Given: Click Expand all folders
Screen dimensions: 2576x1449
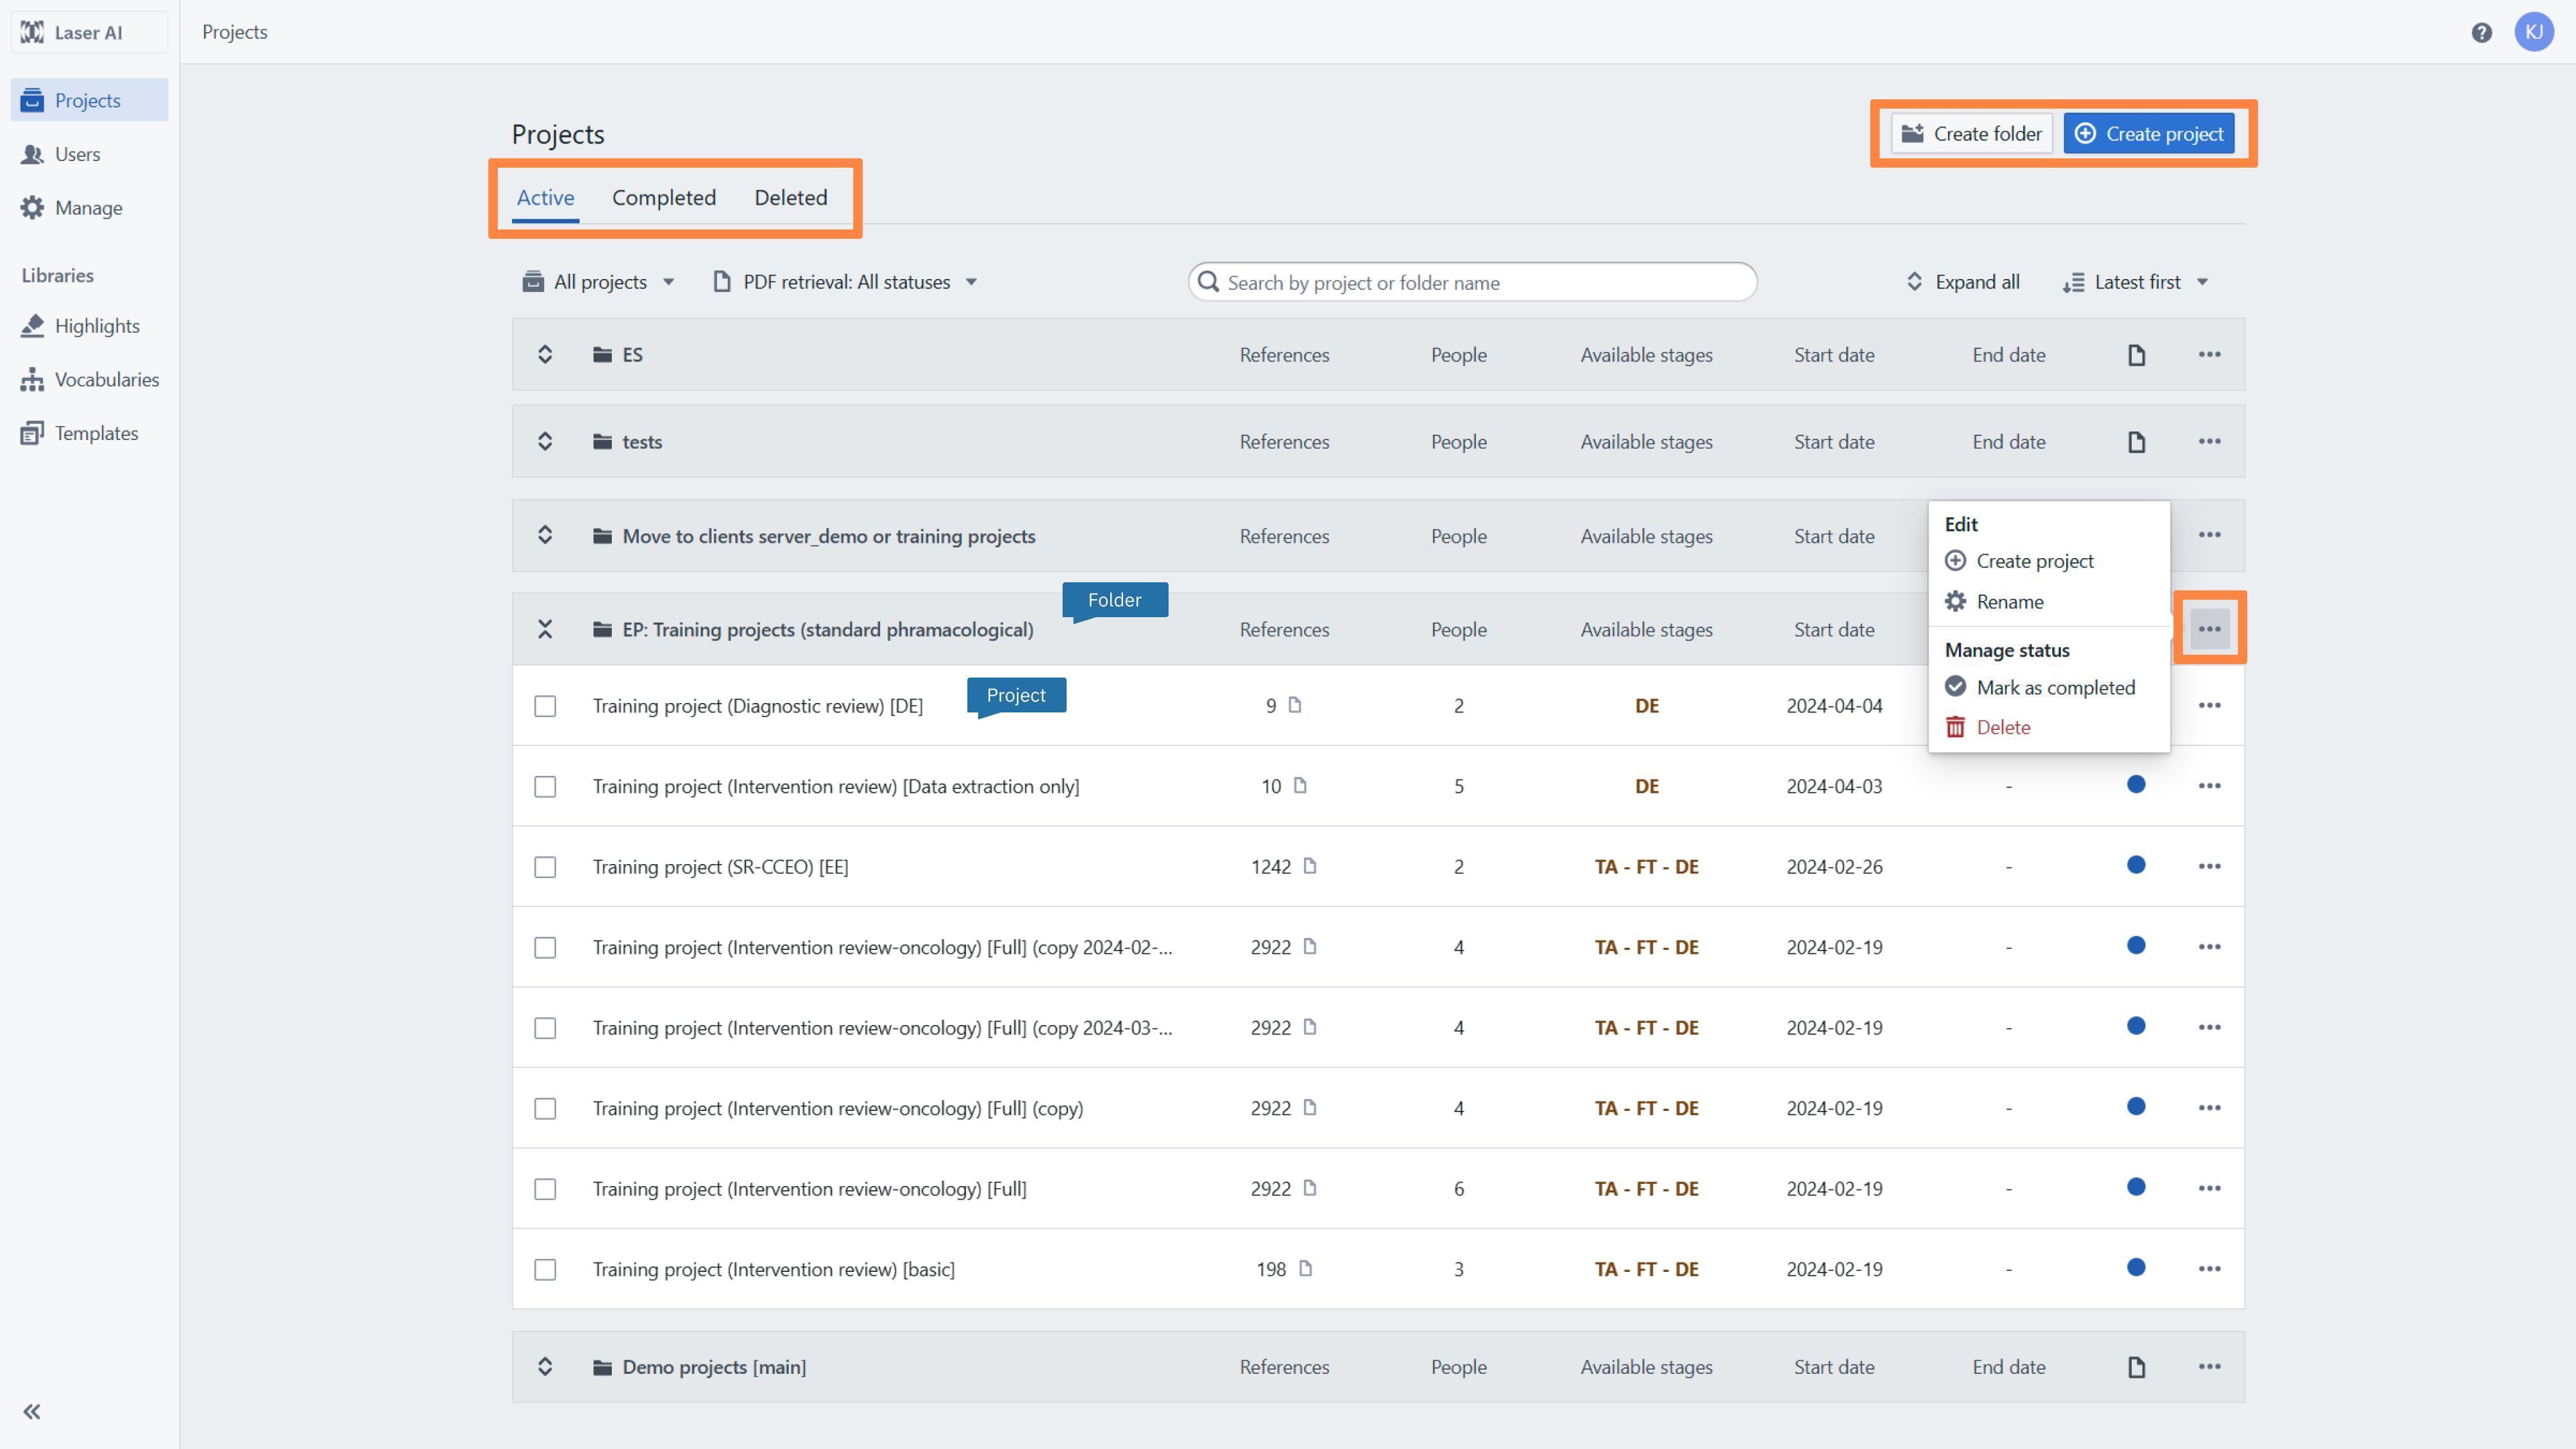Looking at the screenshot, I should coord(1962,282).
